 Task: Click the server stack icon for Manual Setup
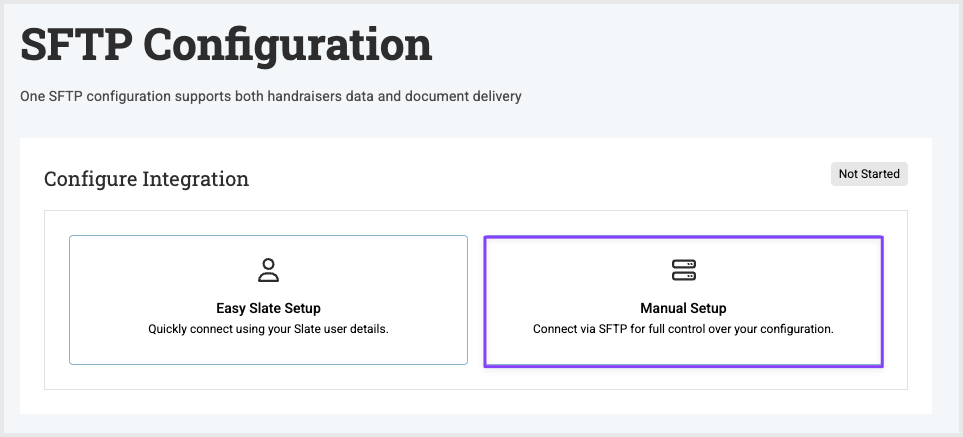683,270
